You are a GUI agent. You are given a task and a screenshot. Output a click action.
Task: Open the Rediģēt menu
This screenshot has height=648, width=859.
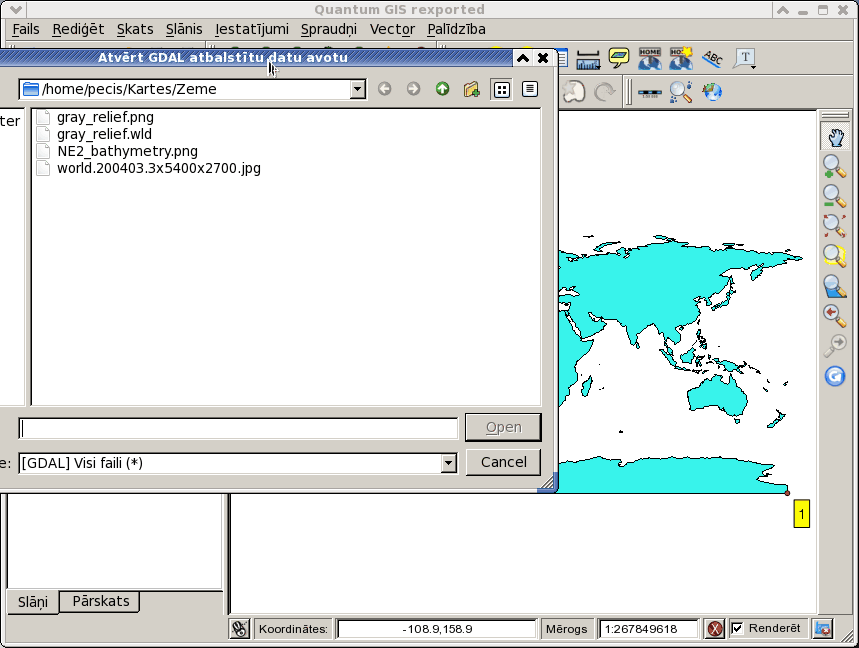pos(78,29)
